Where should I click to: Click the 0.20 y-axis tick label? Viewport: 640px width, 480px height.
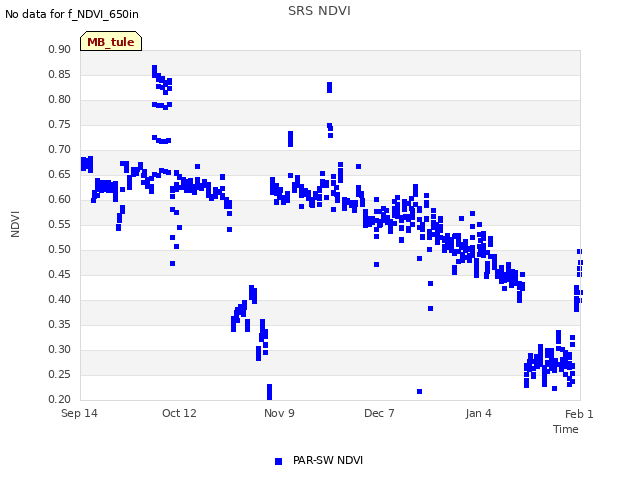click(x=60, y=399)
